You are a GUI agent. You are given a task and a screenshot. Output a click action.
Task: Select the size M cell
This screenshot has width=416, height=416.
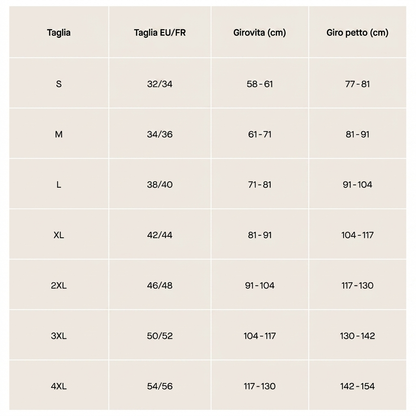59,134
